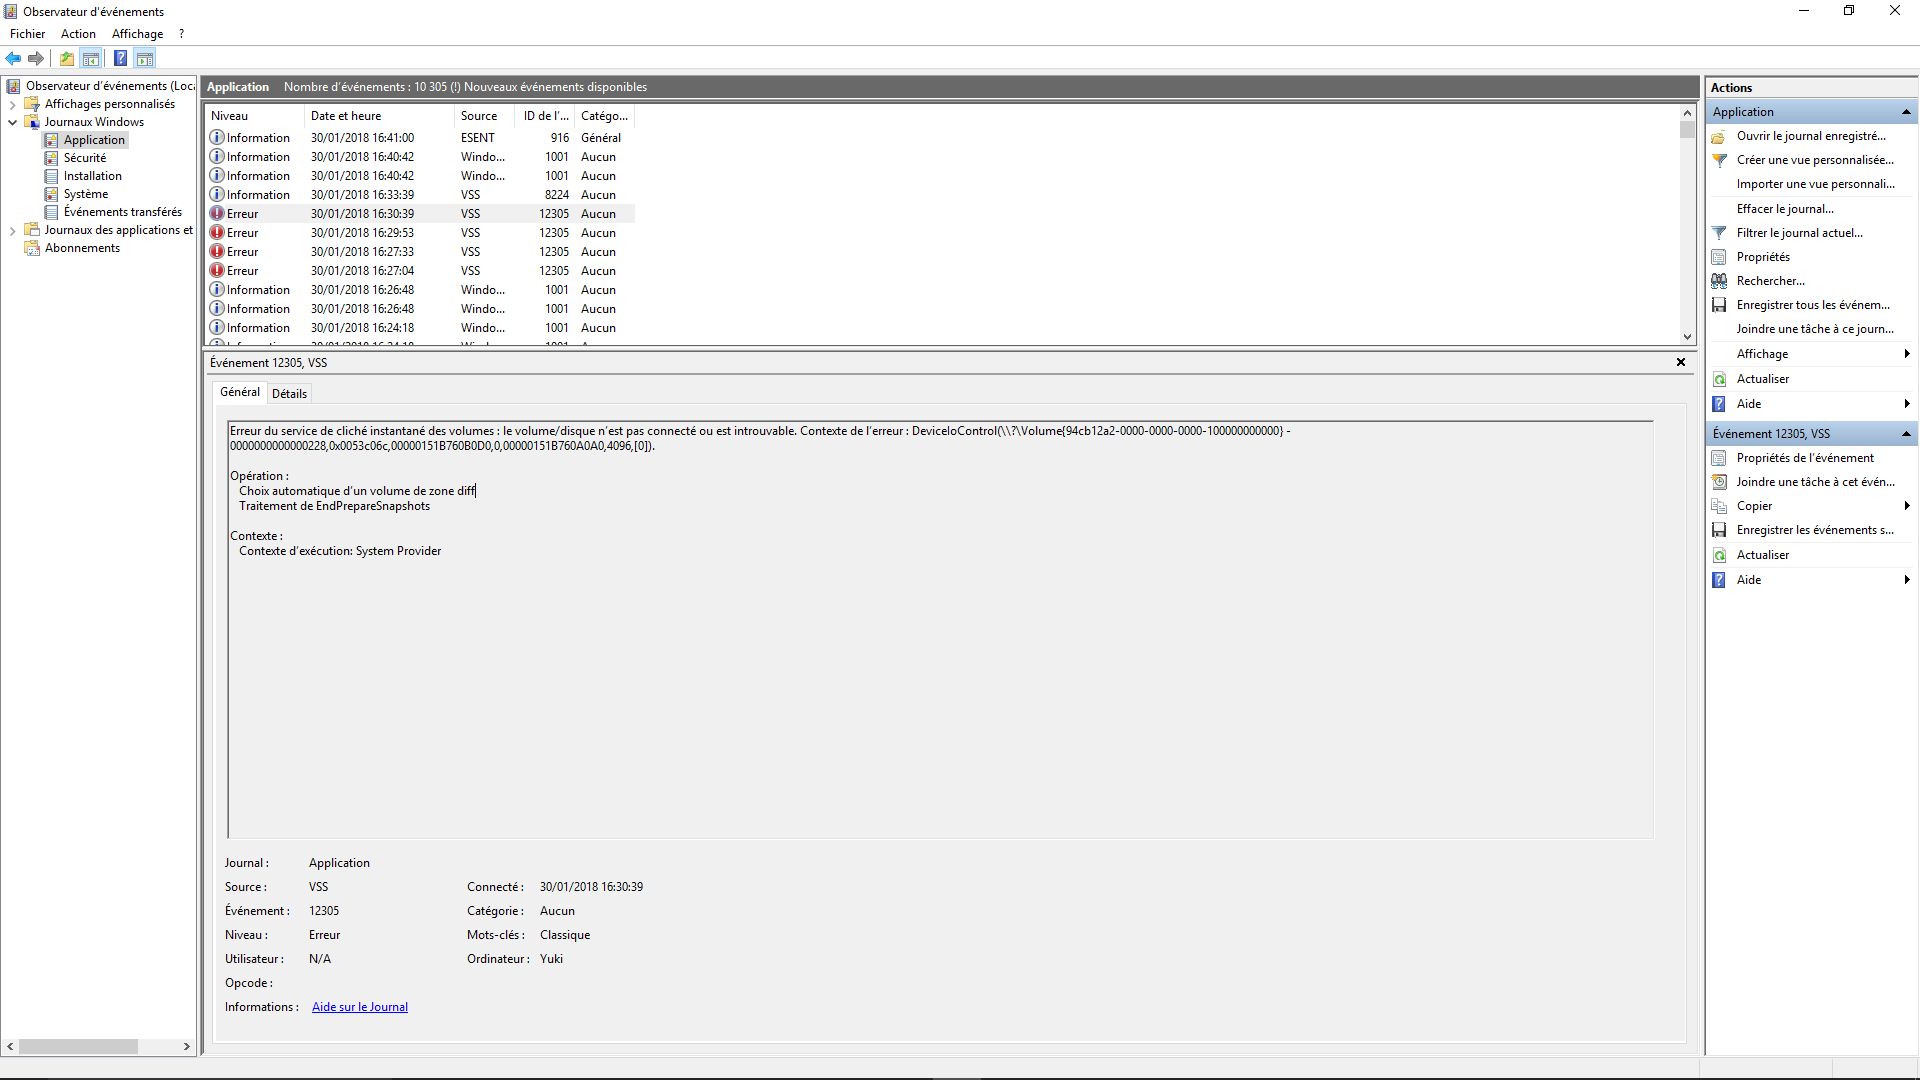Switch to the Général tab
The width and height of the screenshot is (1920, 1080).
240,392
